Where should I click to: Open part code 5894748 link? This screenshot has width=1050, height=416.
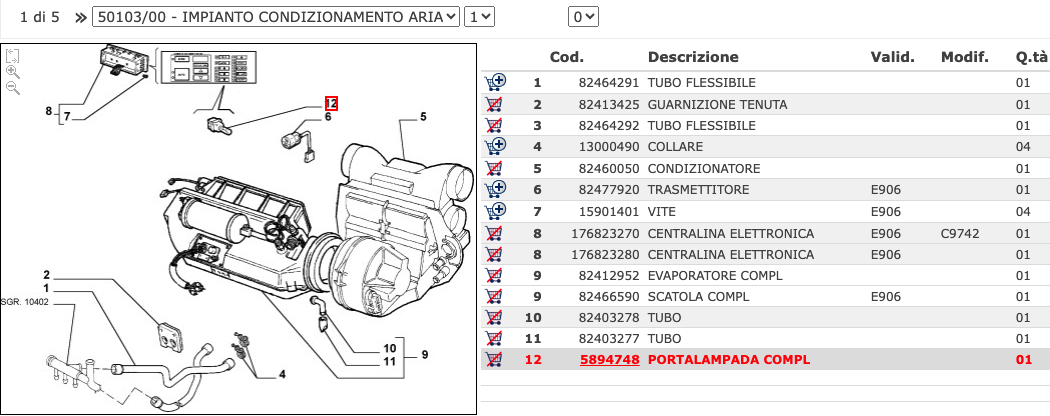pyautogui.click(x=609, y=360)
